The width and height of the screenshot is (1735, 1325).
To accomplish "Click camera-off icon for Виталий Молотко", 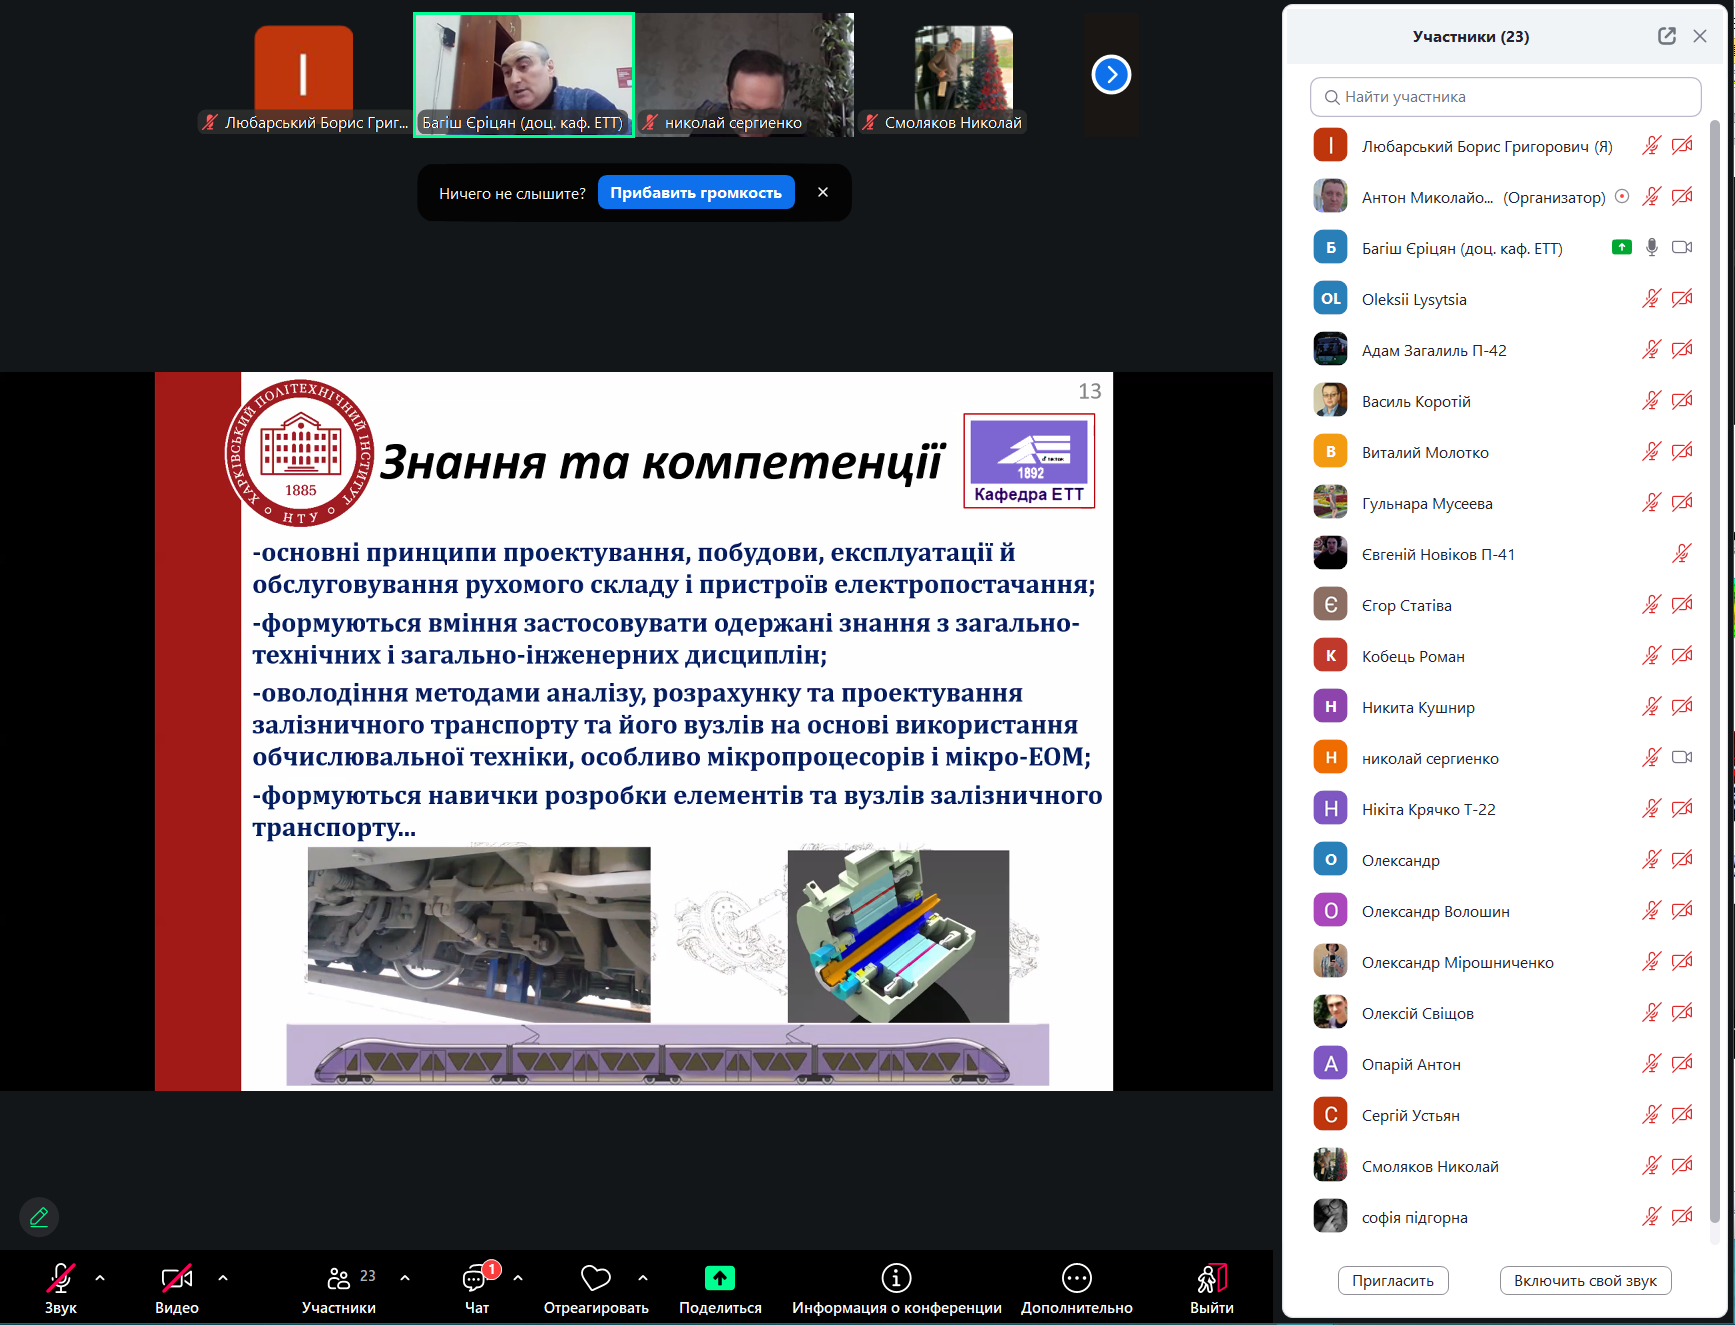I will pyautogui.click(x=1683, y=452).
